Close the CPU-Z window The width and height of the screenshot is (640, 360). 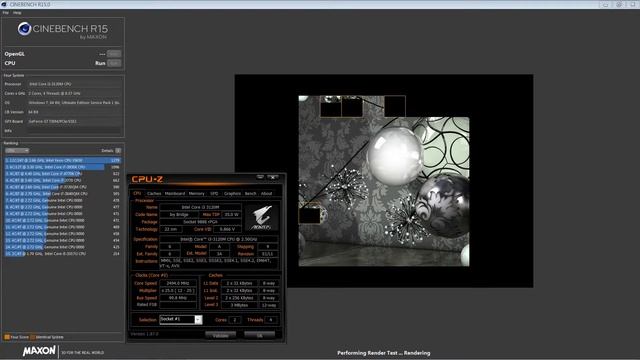pyautogui.click(x=273, y=177)
